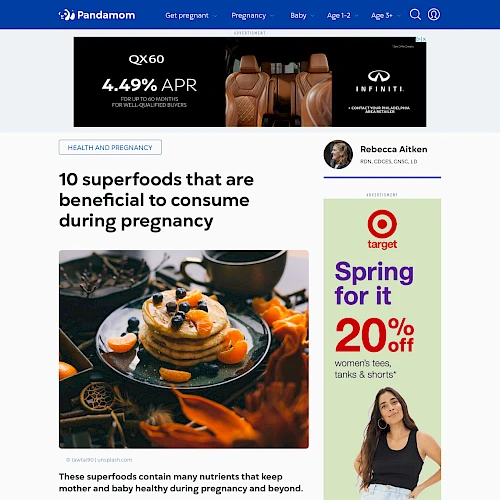Open Rebecca Aitken author name link
The width and height of the screenshot is (500, 500).
pyautogui.click(x=394, y=149)
